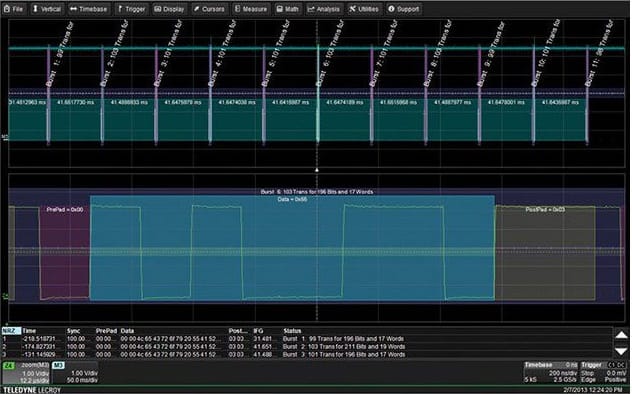Open the Z4 zoom trace descriptor box
The image size is (632, 394).
point(26,373)
